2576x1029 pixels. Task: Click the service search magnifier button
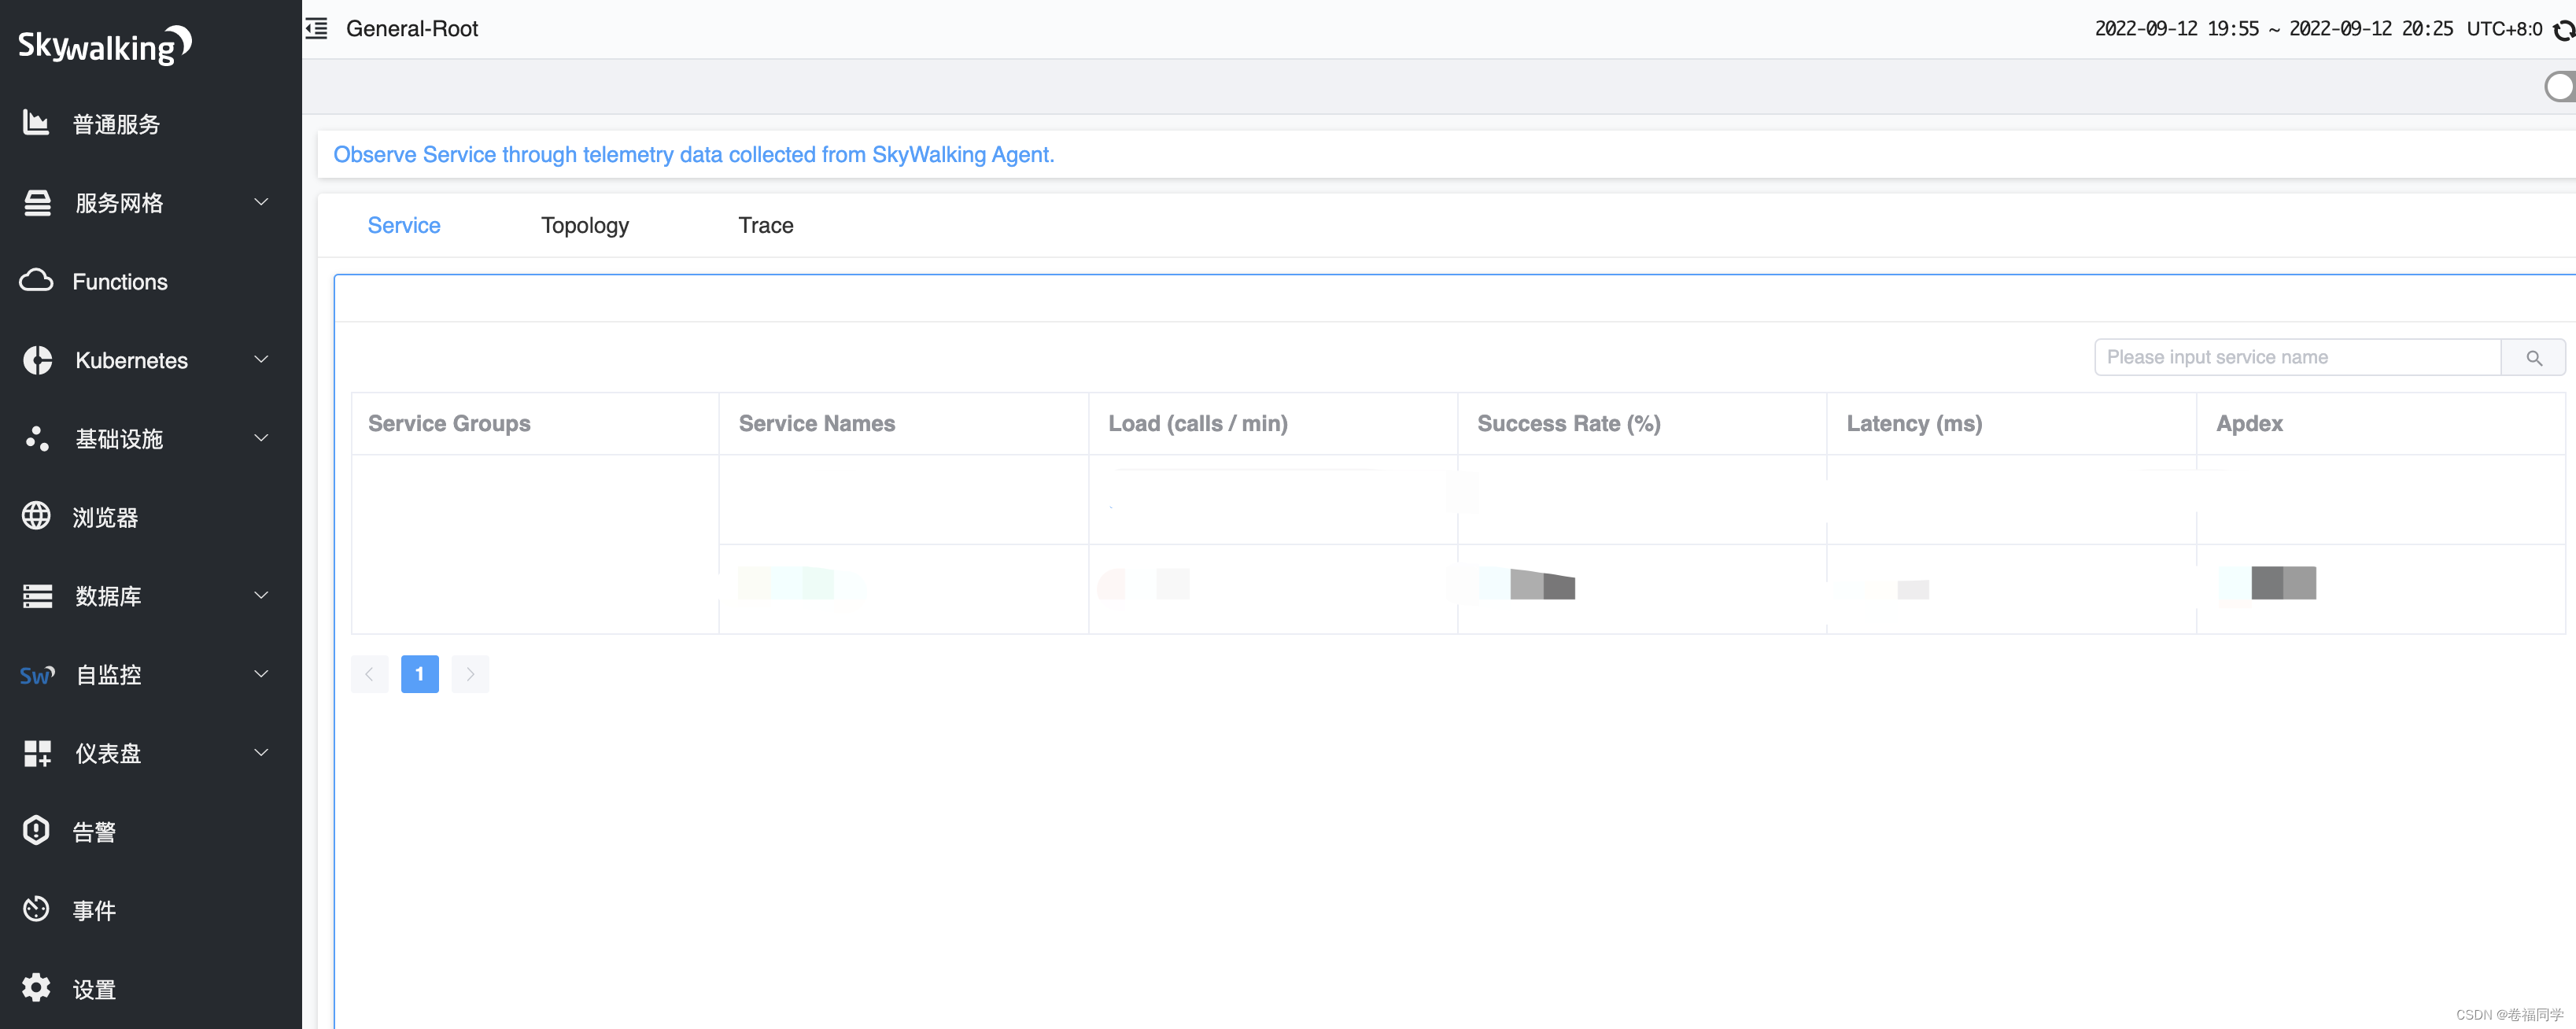2533,357
